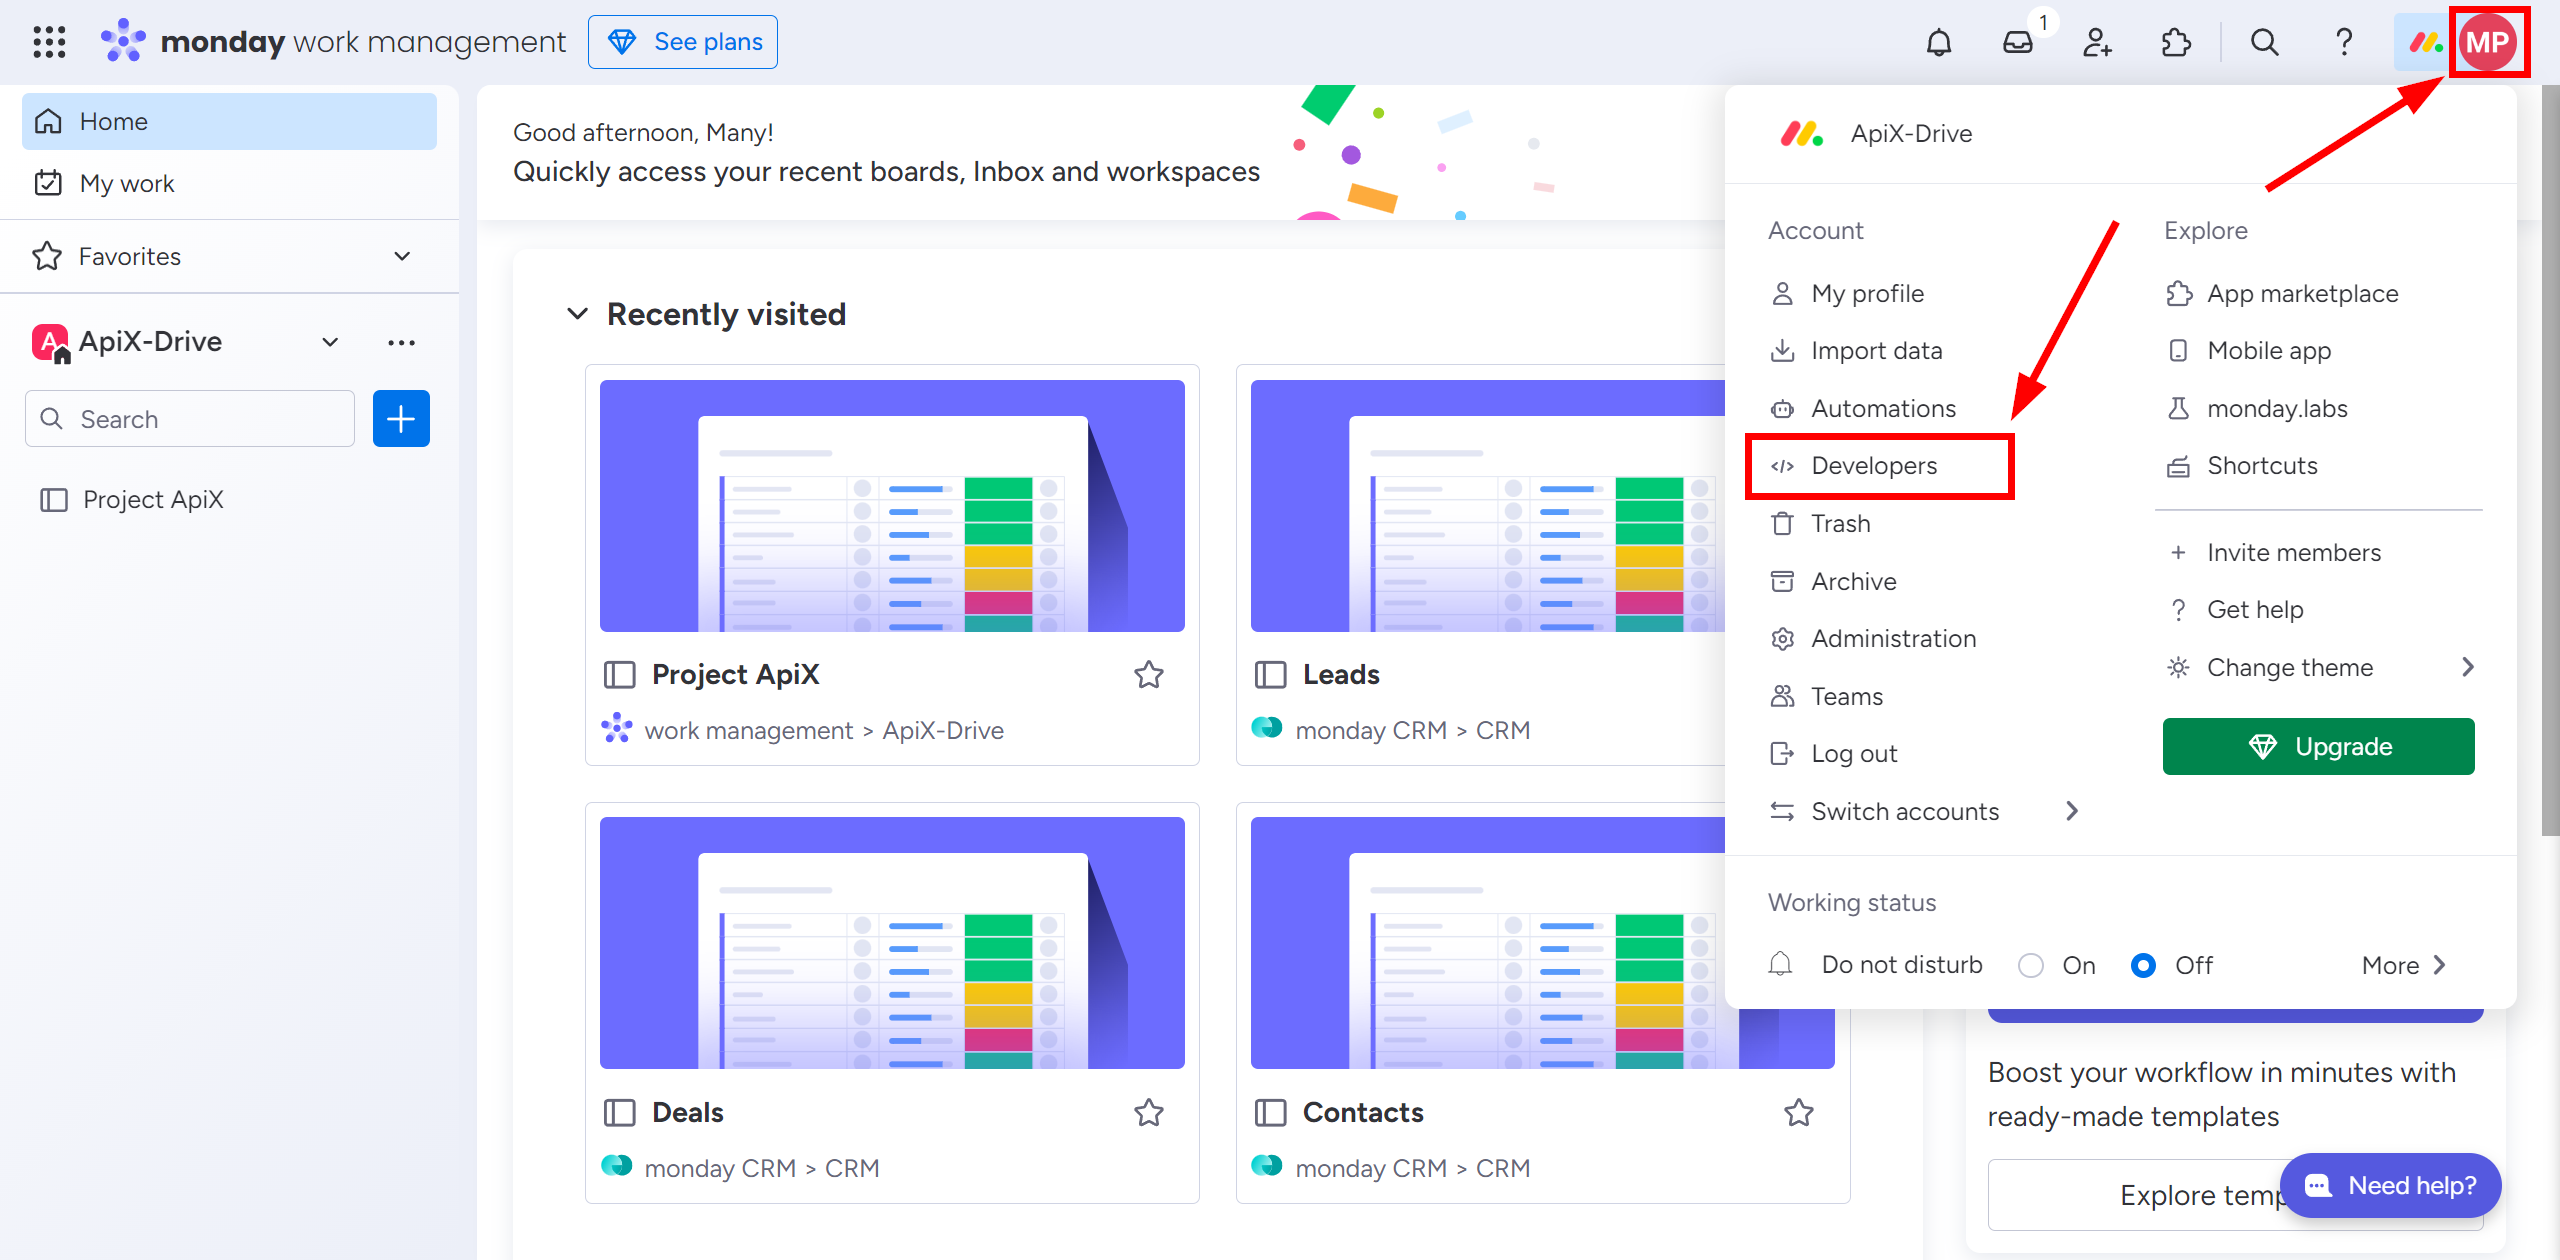The width and height of the screenshot is (2560, 1260).
Task: Click the ApiX-Drive workspace avatar icon
Action: pos(50,342)
